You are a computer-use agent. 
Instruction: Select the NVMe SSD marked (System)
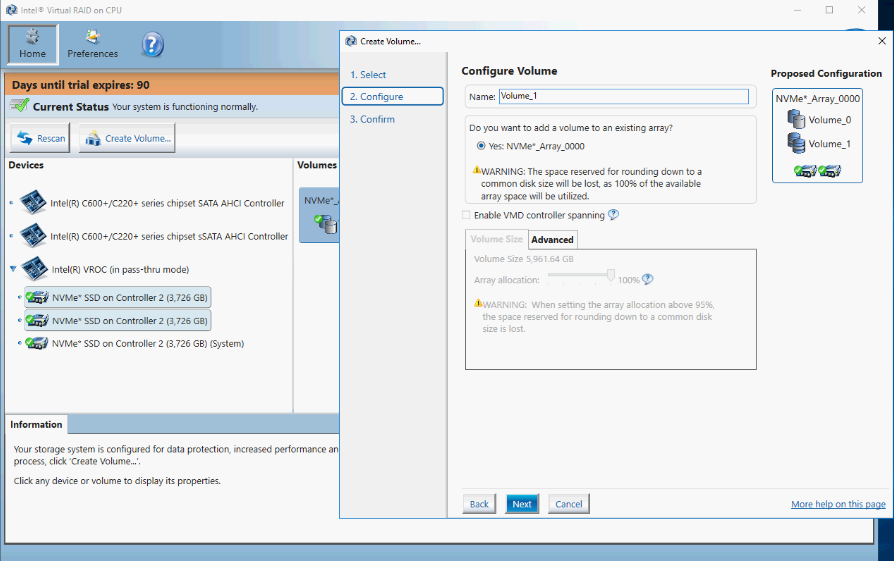tap(135, 343)
